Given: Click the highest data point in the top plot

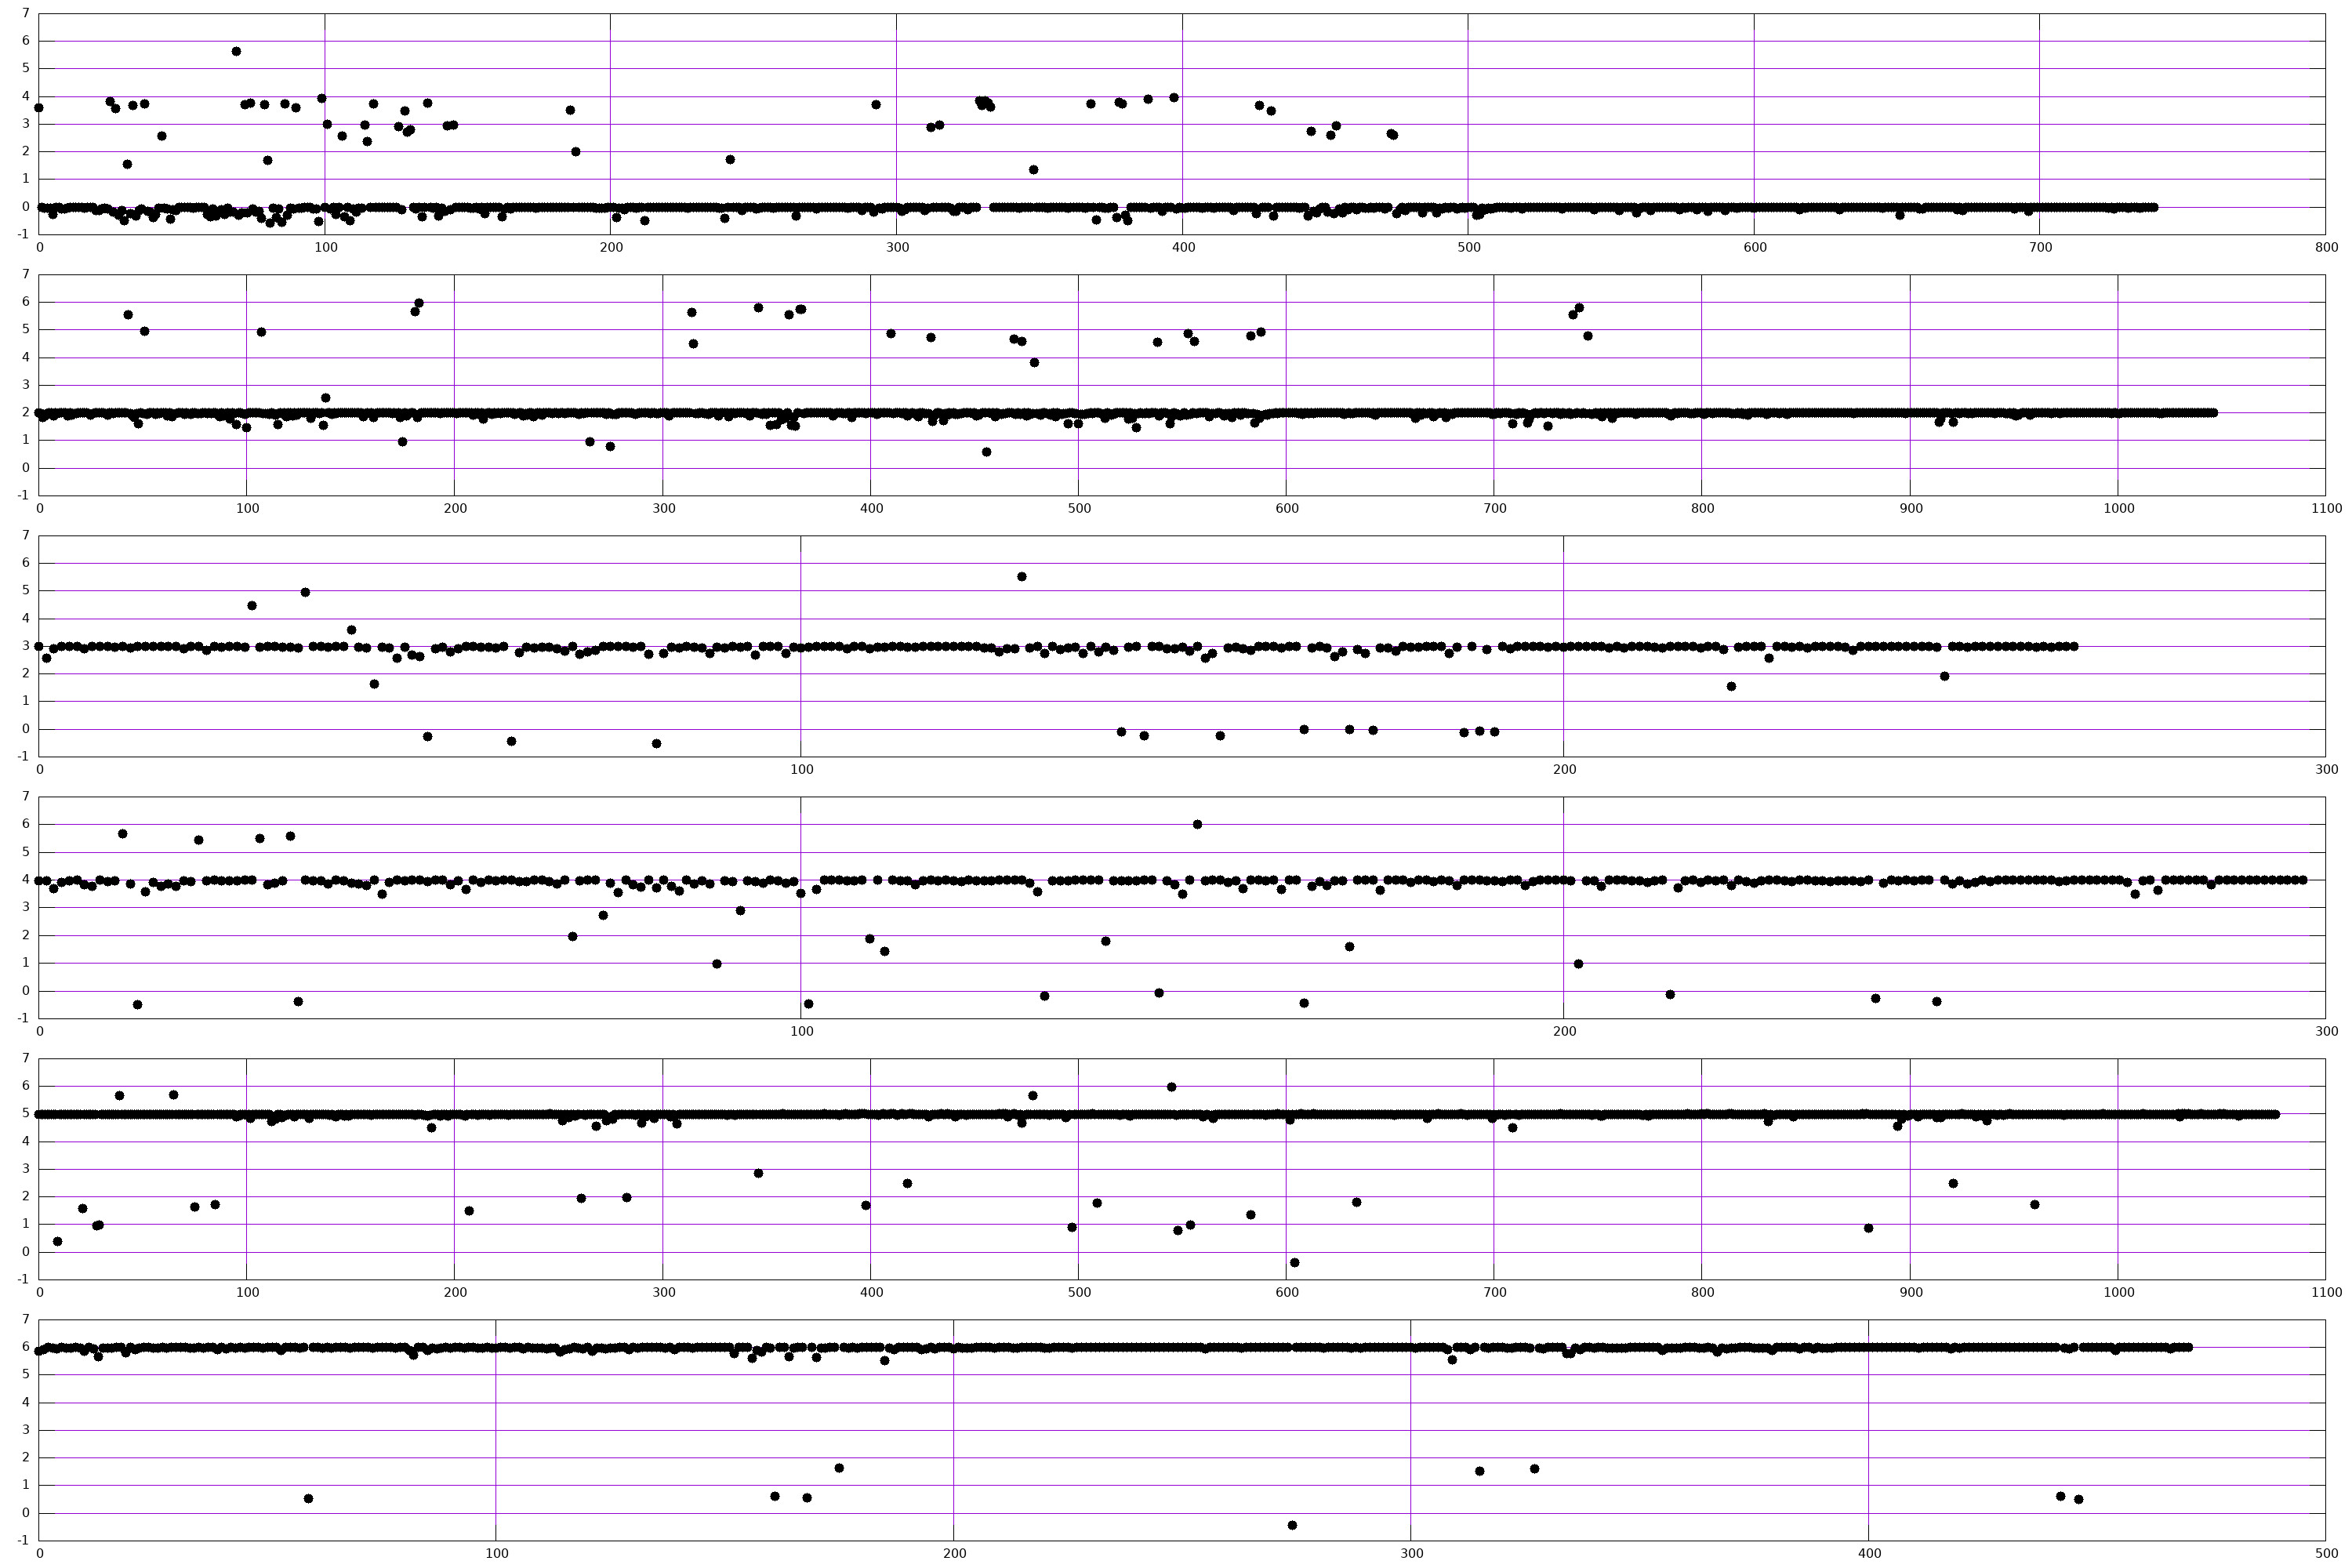Looking at the screenshot, I should (x=236, y=51).
